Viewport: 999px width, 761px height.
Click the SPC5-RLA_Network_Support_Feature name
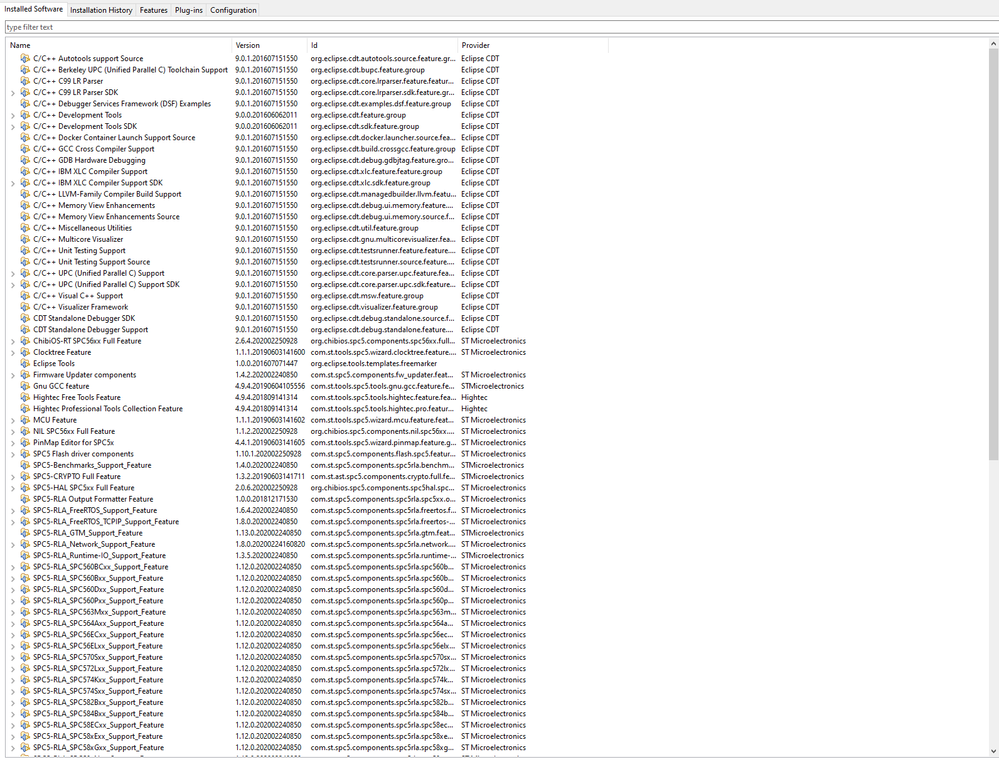point(94,544)
